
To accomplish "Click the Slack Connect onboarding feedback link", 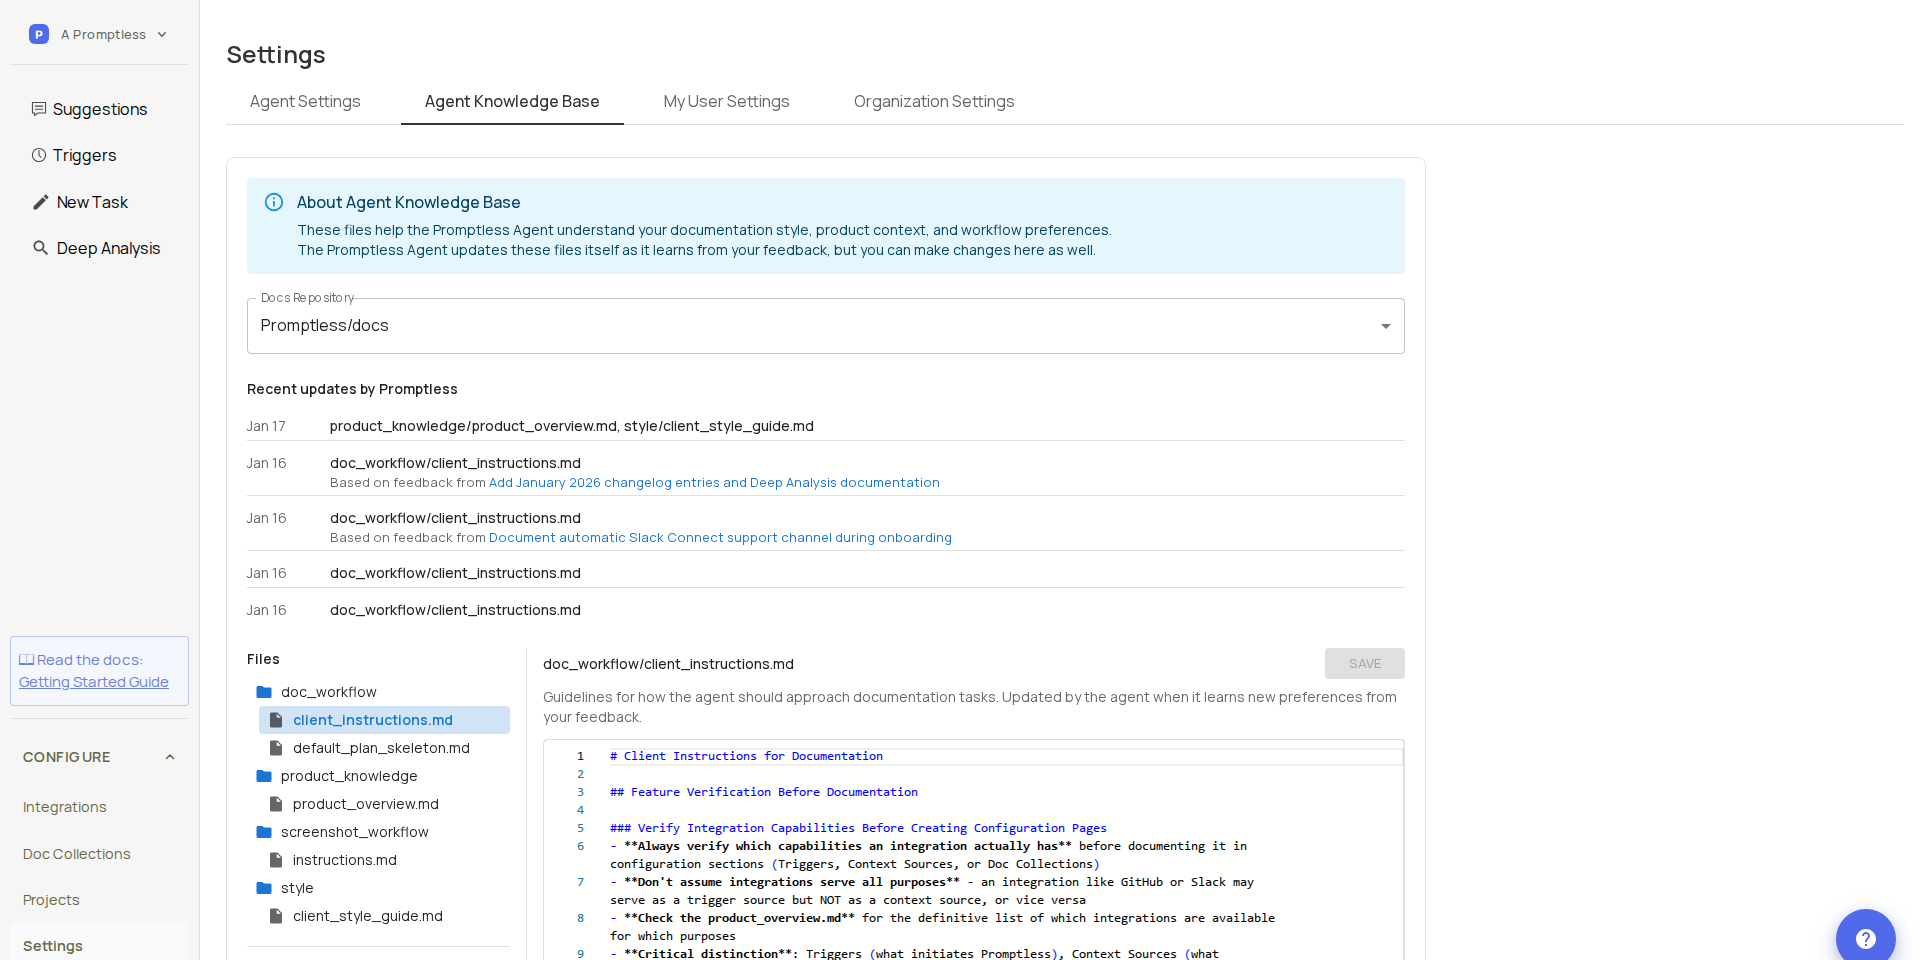I will coord(719,537).
